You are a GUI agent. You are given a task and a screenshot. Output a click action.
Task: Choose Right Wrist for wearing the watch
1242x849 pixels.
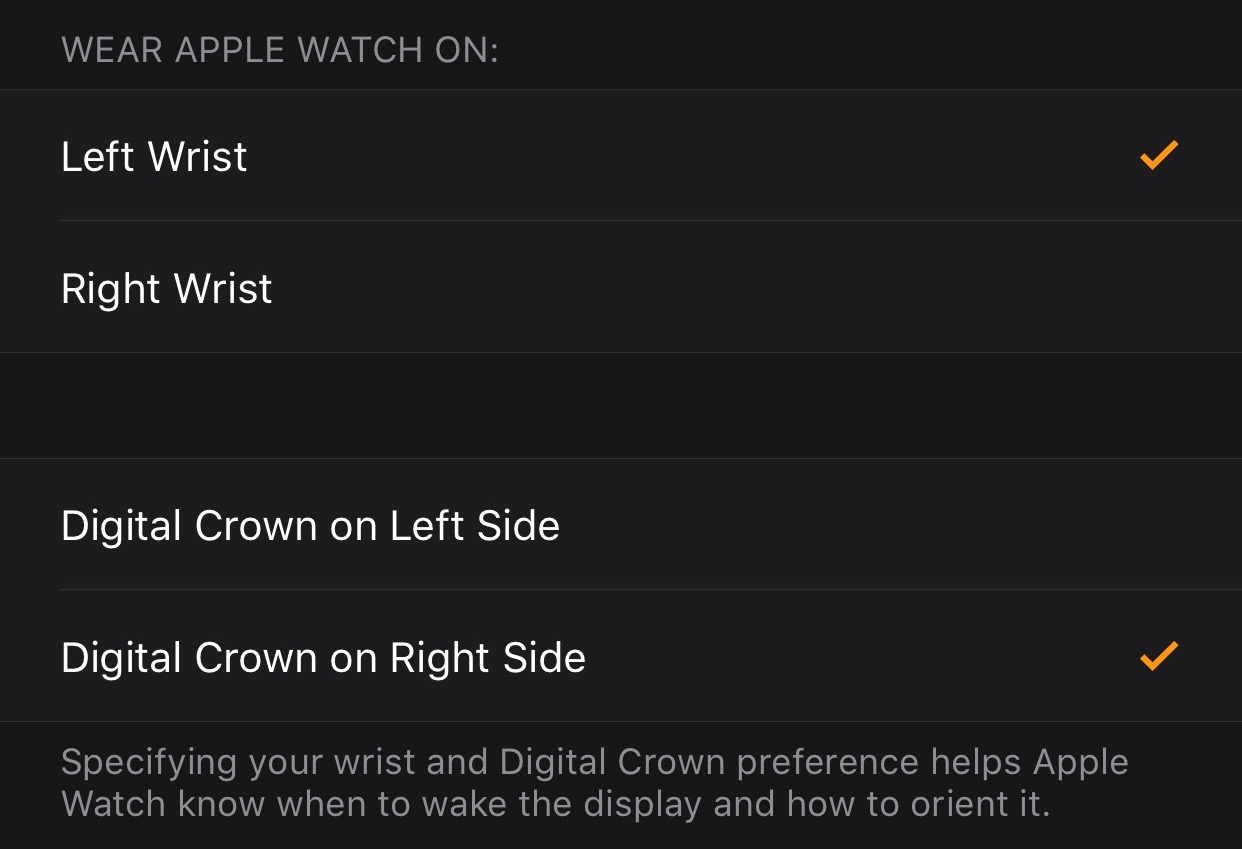[x=620, y=288]
